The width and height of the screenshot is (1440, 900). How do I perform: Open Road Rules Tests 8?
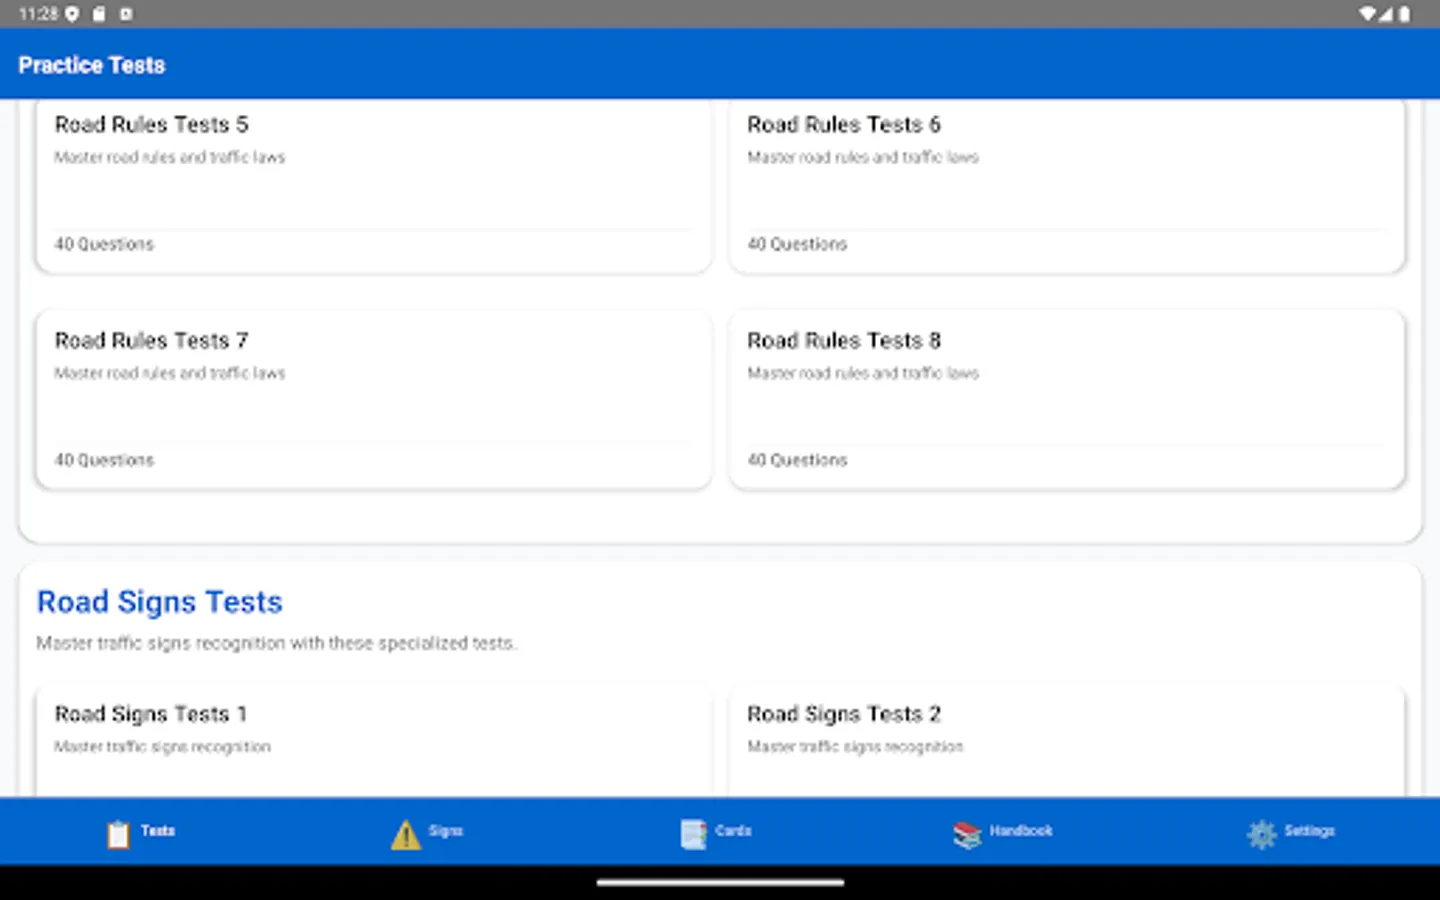click(1066, 398)
